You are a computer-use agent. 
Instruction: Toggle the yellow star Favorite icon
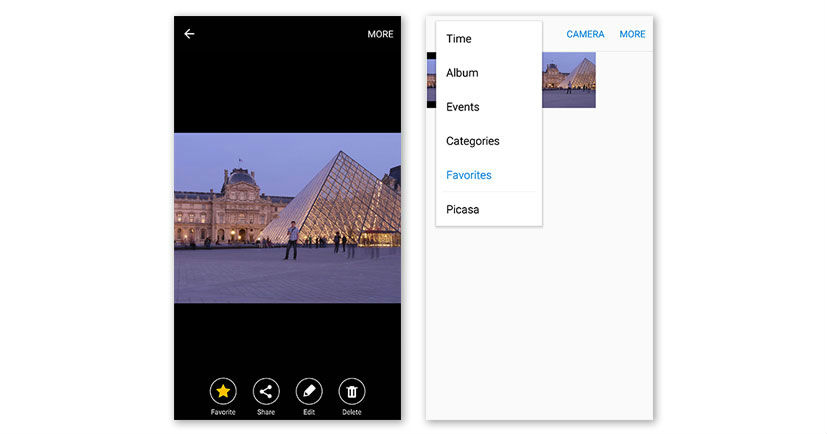tap(223, 391)
